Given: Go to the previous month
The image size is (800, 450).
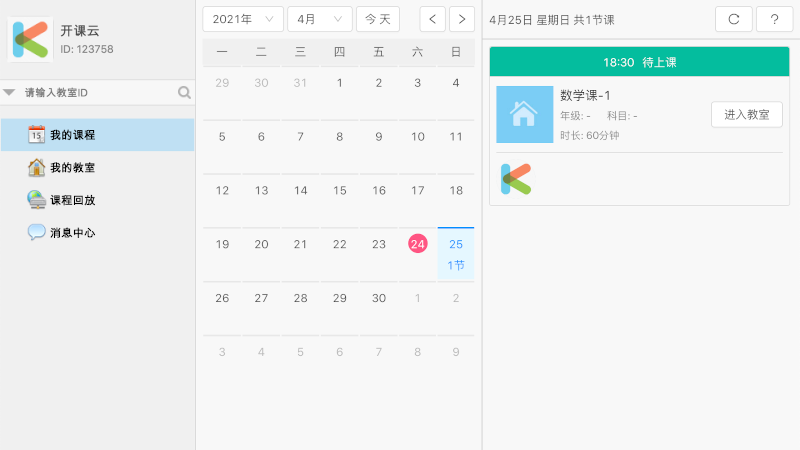Looking at the screenshot, I should (x=432, y=19).
